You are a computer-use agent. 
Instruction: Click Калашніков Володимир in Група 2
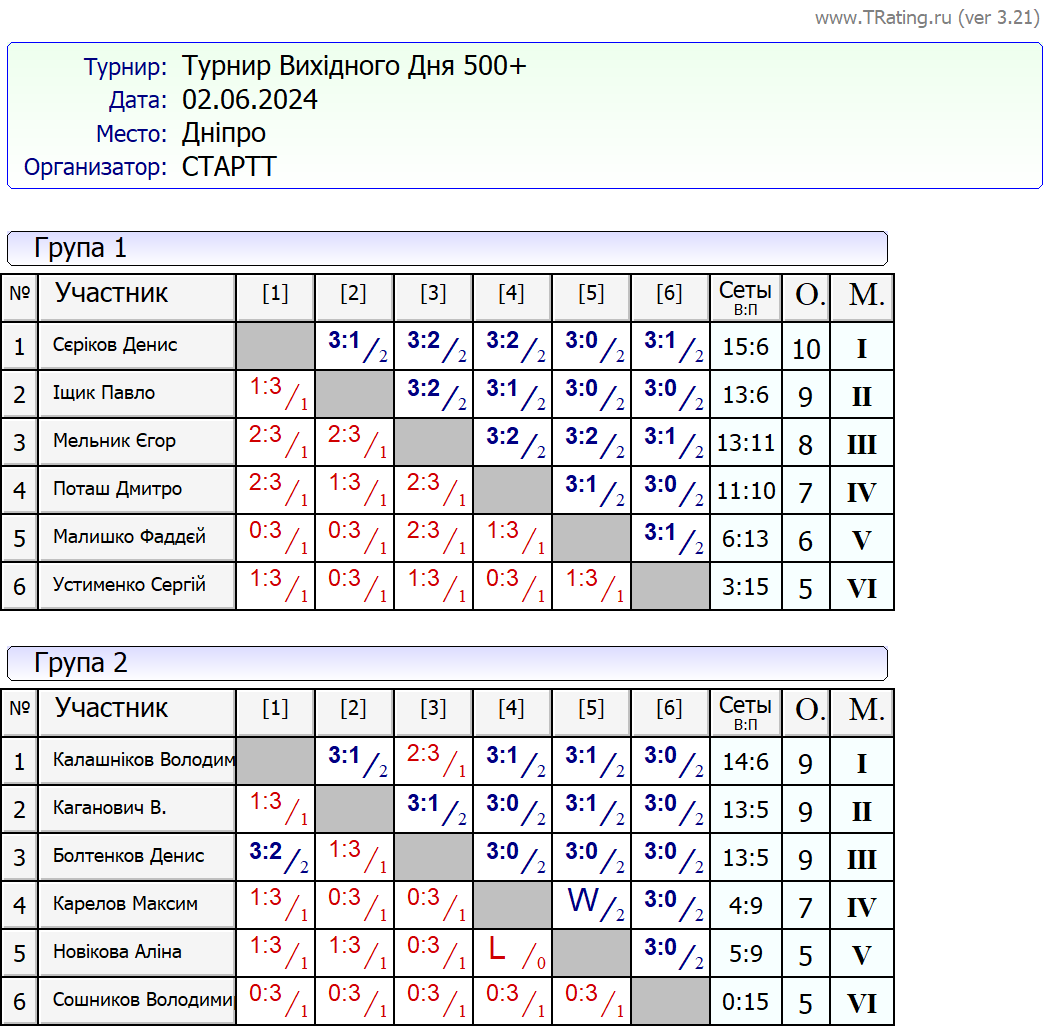136,761
